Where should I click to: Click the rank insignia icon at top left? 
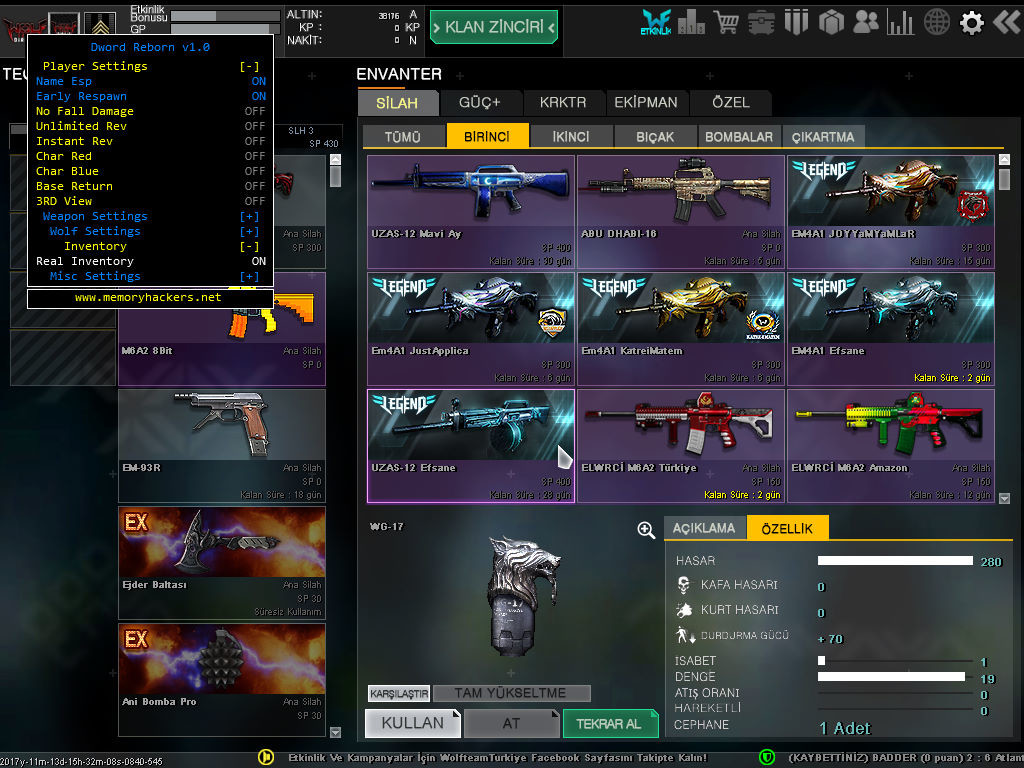(100, 24)
